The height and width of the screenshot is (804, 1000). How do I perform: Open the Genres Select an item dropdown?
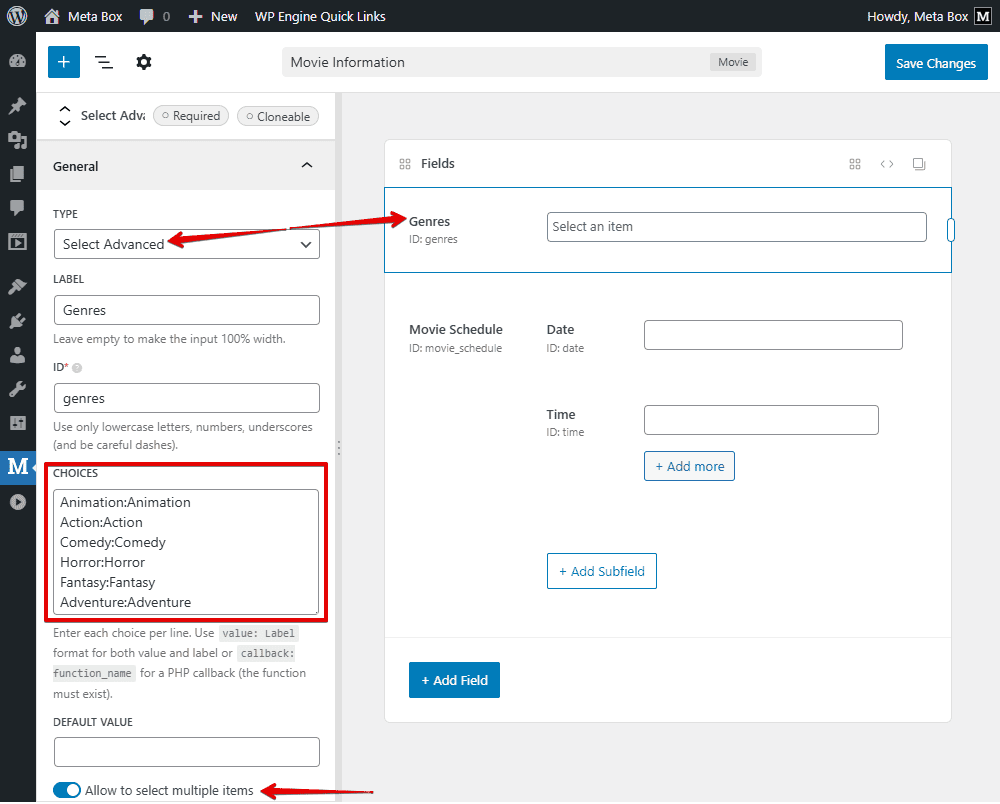(x=736, y=227)
